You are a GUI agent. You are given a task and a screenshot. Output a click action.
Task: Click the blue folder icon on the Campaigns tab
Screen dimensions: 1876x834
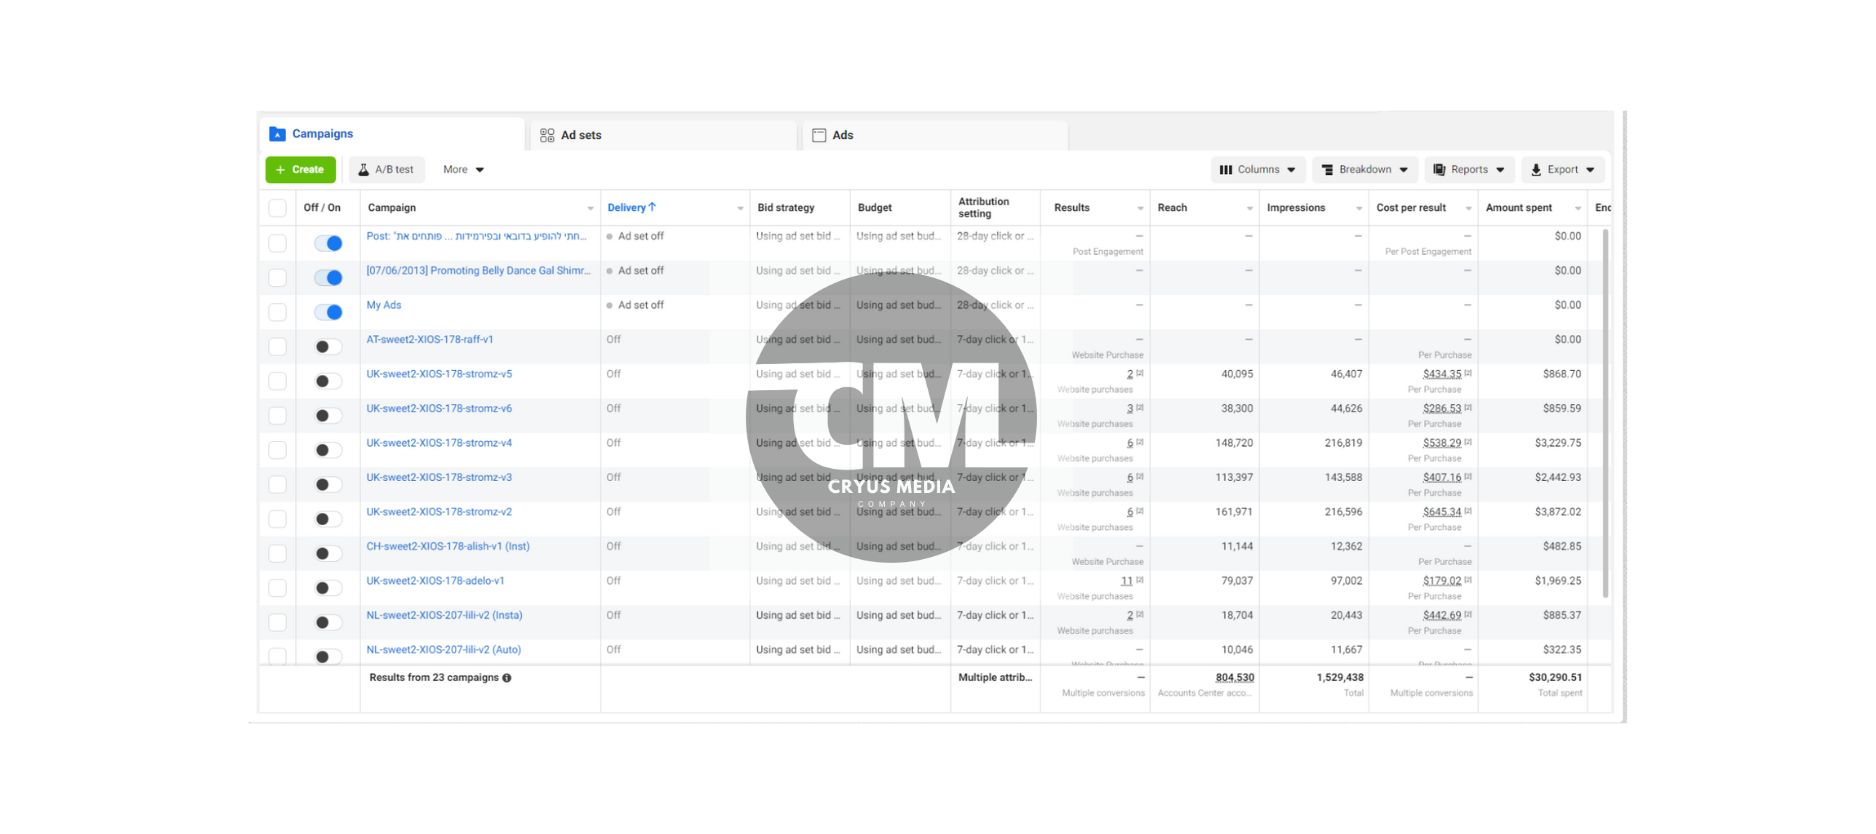[277, 134]
